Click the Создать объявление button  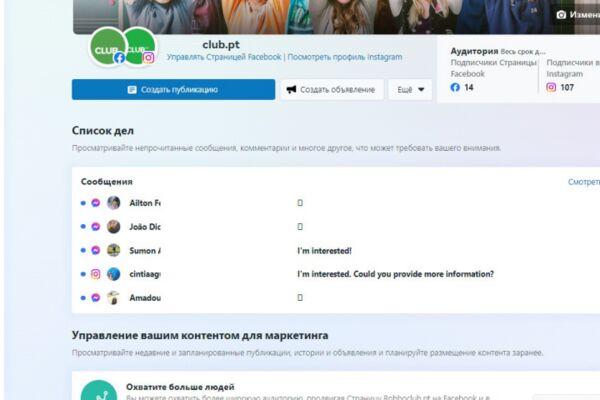click(x=332, y=90)
